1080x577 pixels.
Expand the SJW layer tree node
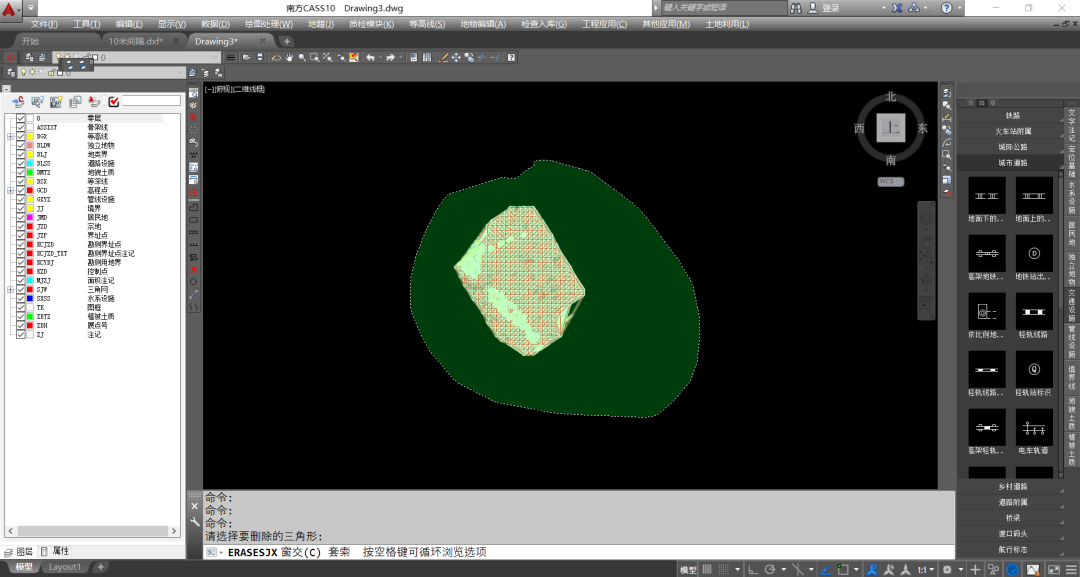pos(10,290)
